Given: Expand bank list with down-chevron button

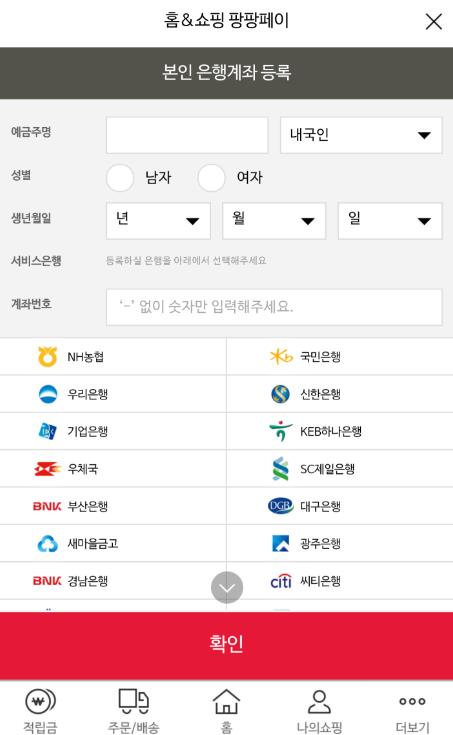Looking at the screenshot, I should (227, 587).
